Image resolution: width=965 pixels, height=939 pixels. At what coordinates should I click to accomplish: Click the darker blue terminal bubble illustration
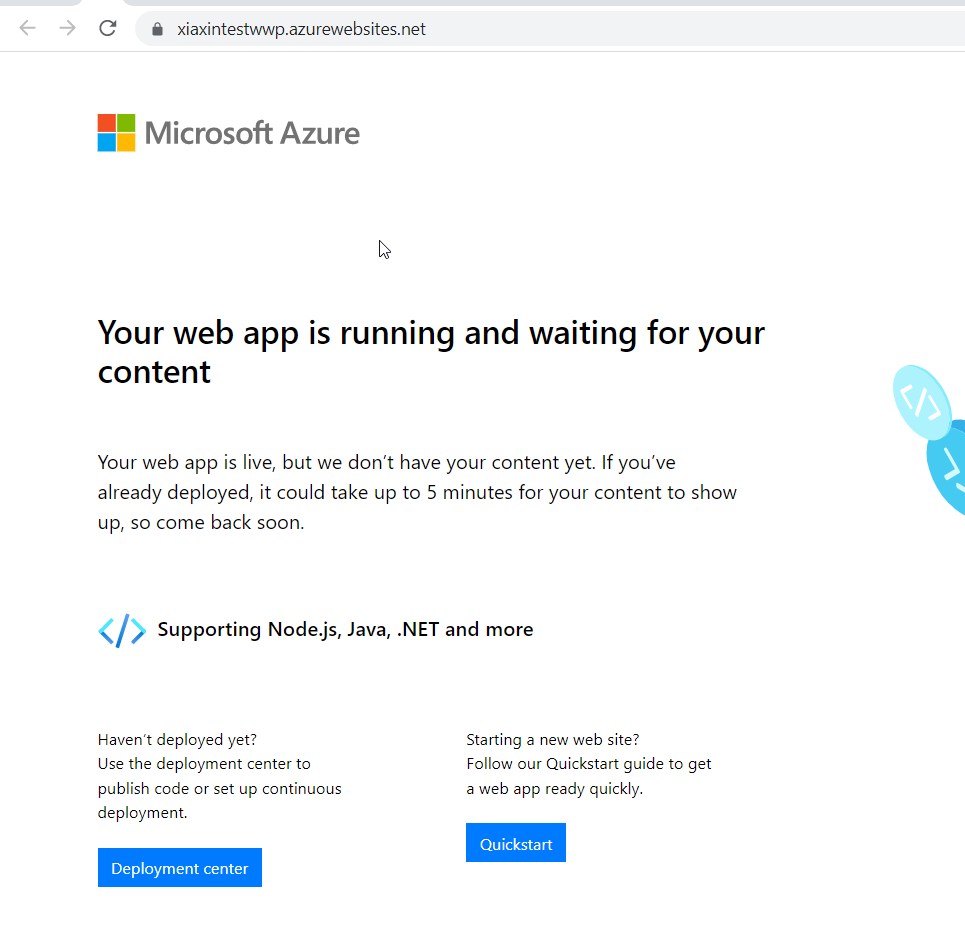click(x=948, y=468)
